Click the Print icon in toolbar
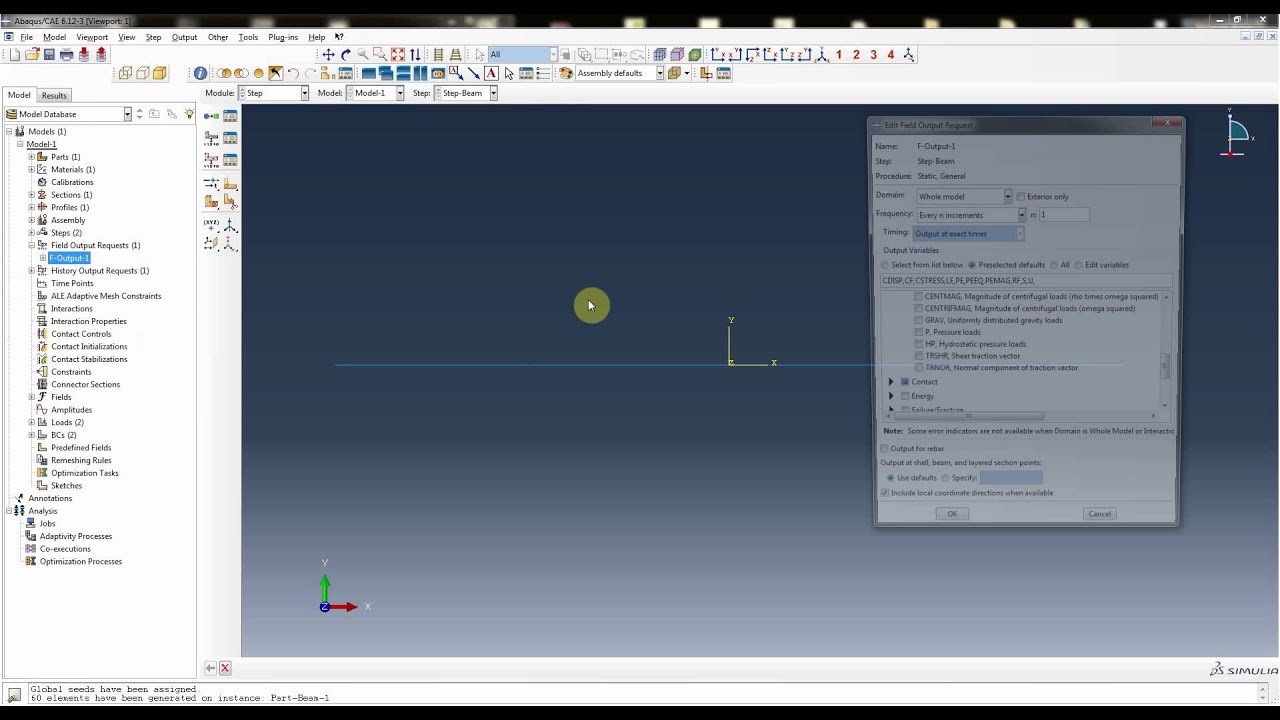 tap(66, 55)
